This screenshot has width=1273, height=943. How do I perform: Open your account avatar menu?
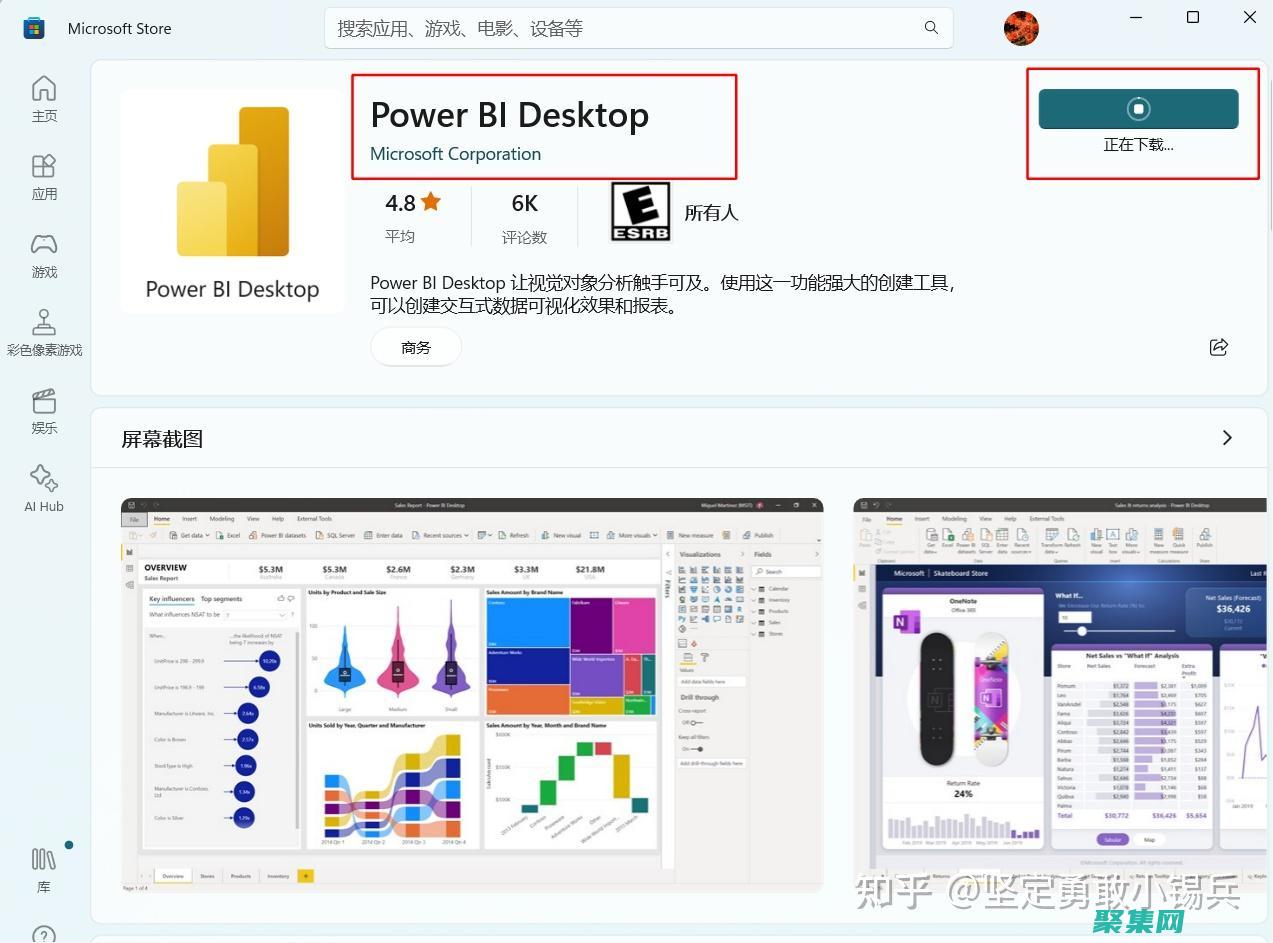[1021, 28]
